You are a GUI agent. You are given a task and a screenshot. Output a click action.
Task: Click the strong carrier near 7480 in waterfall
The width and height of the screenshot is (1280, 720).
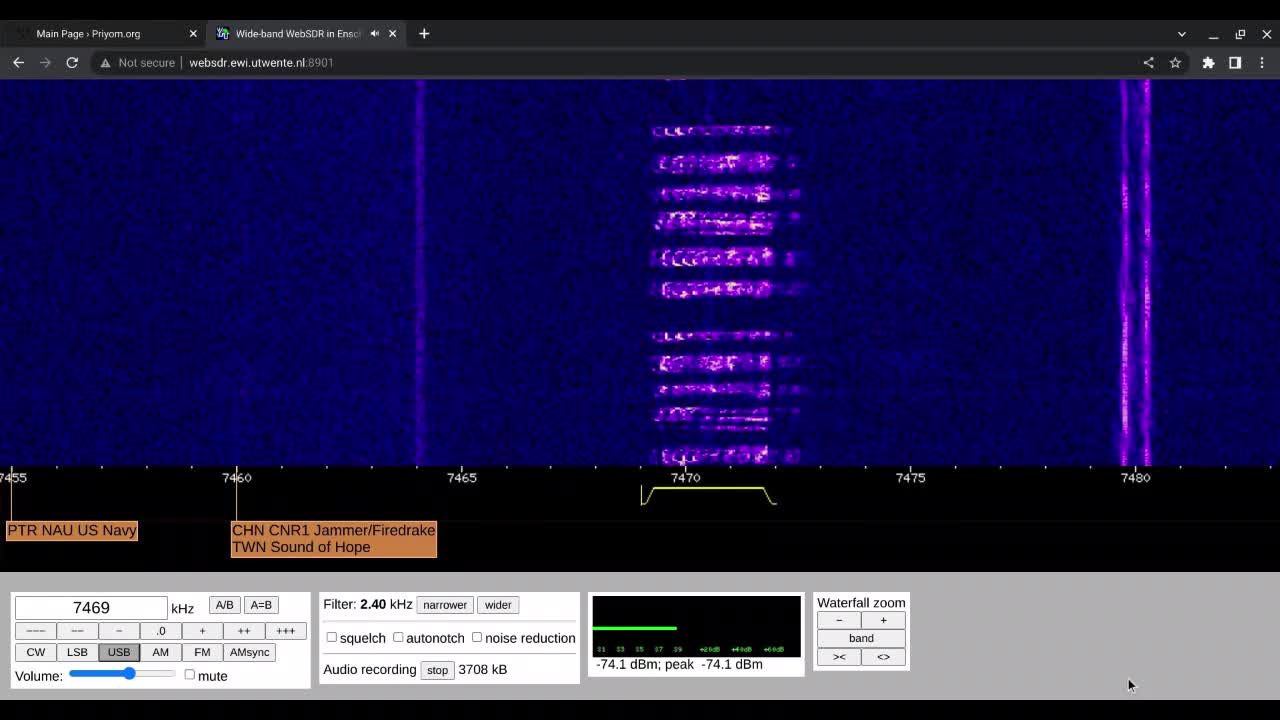click(1135, 272)
